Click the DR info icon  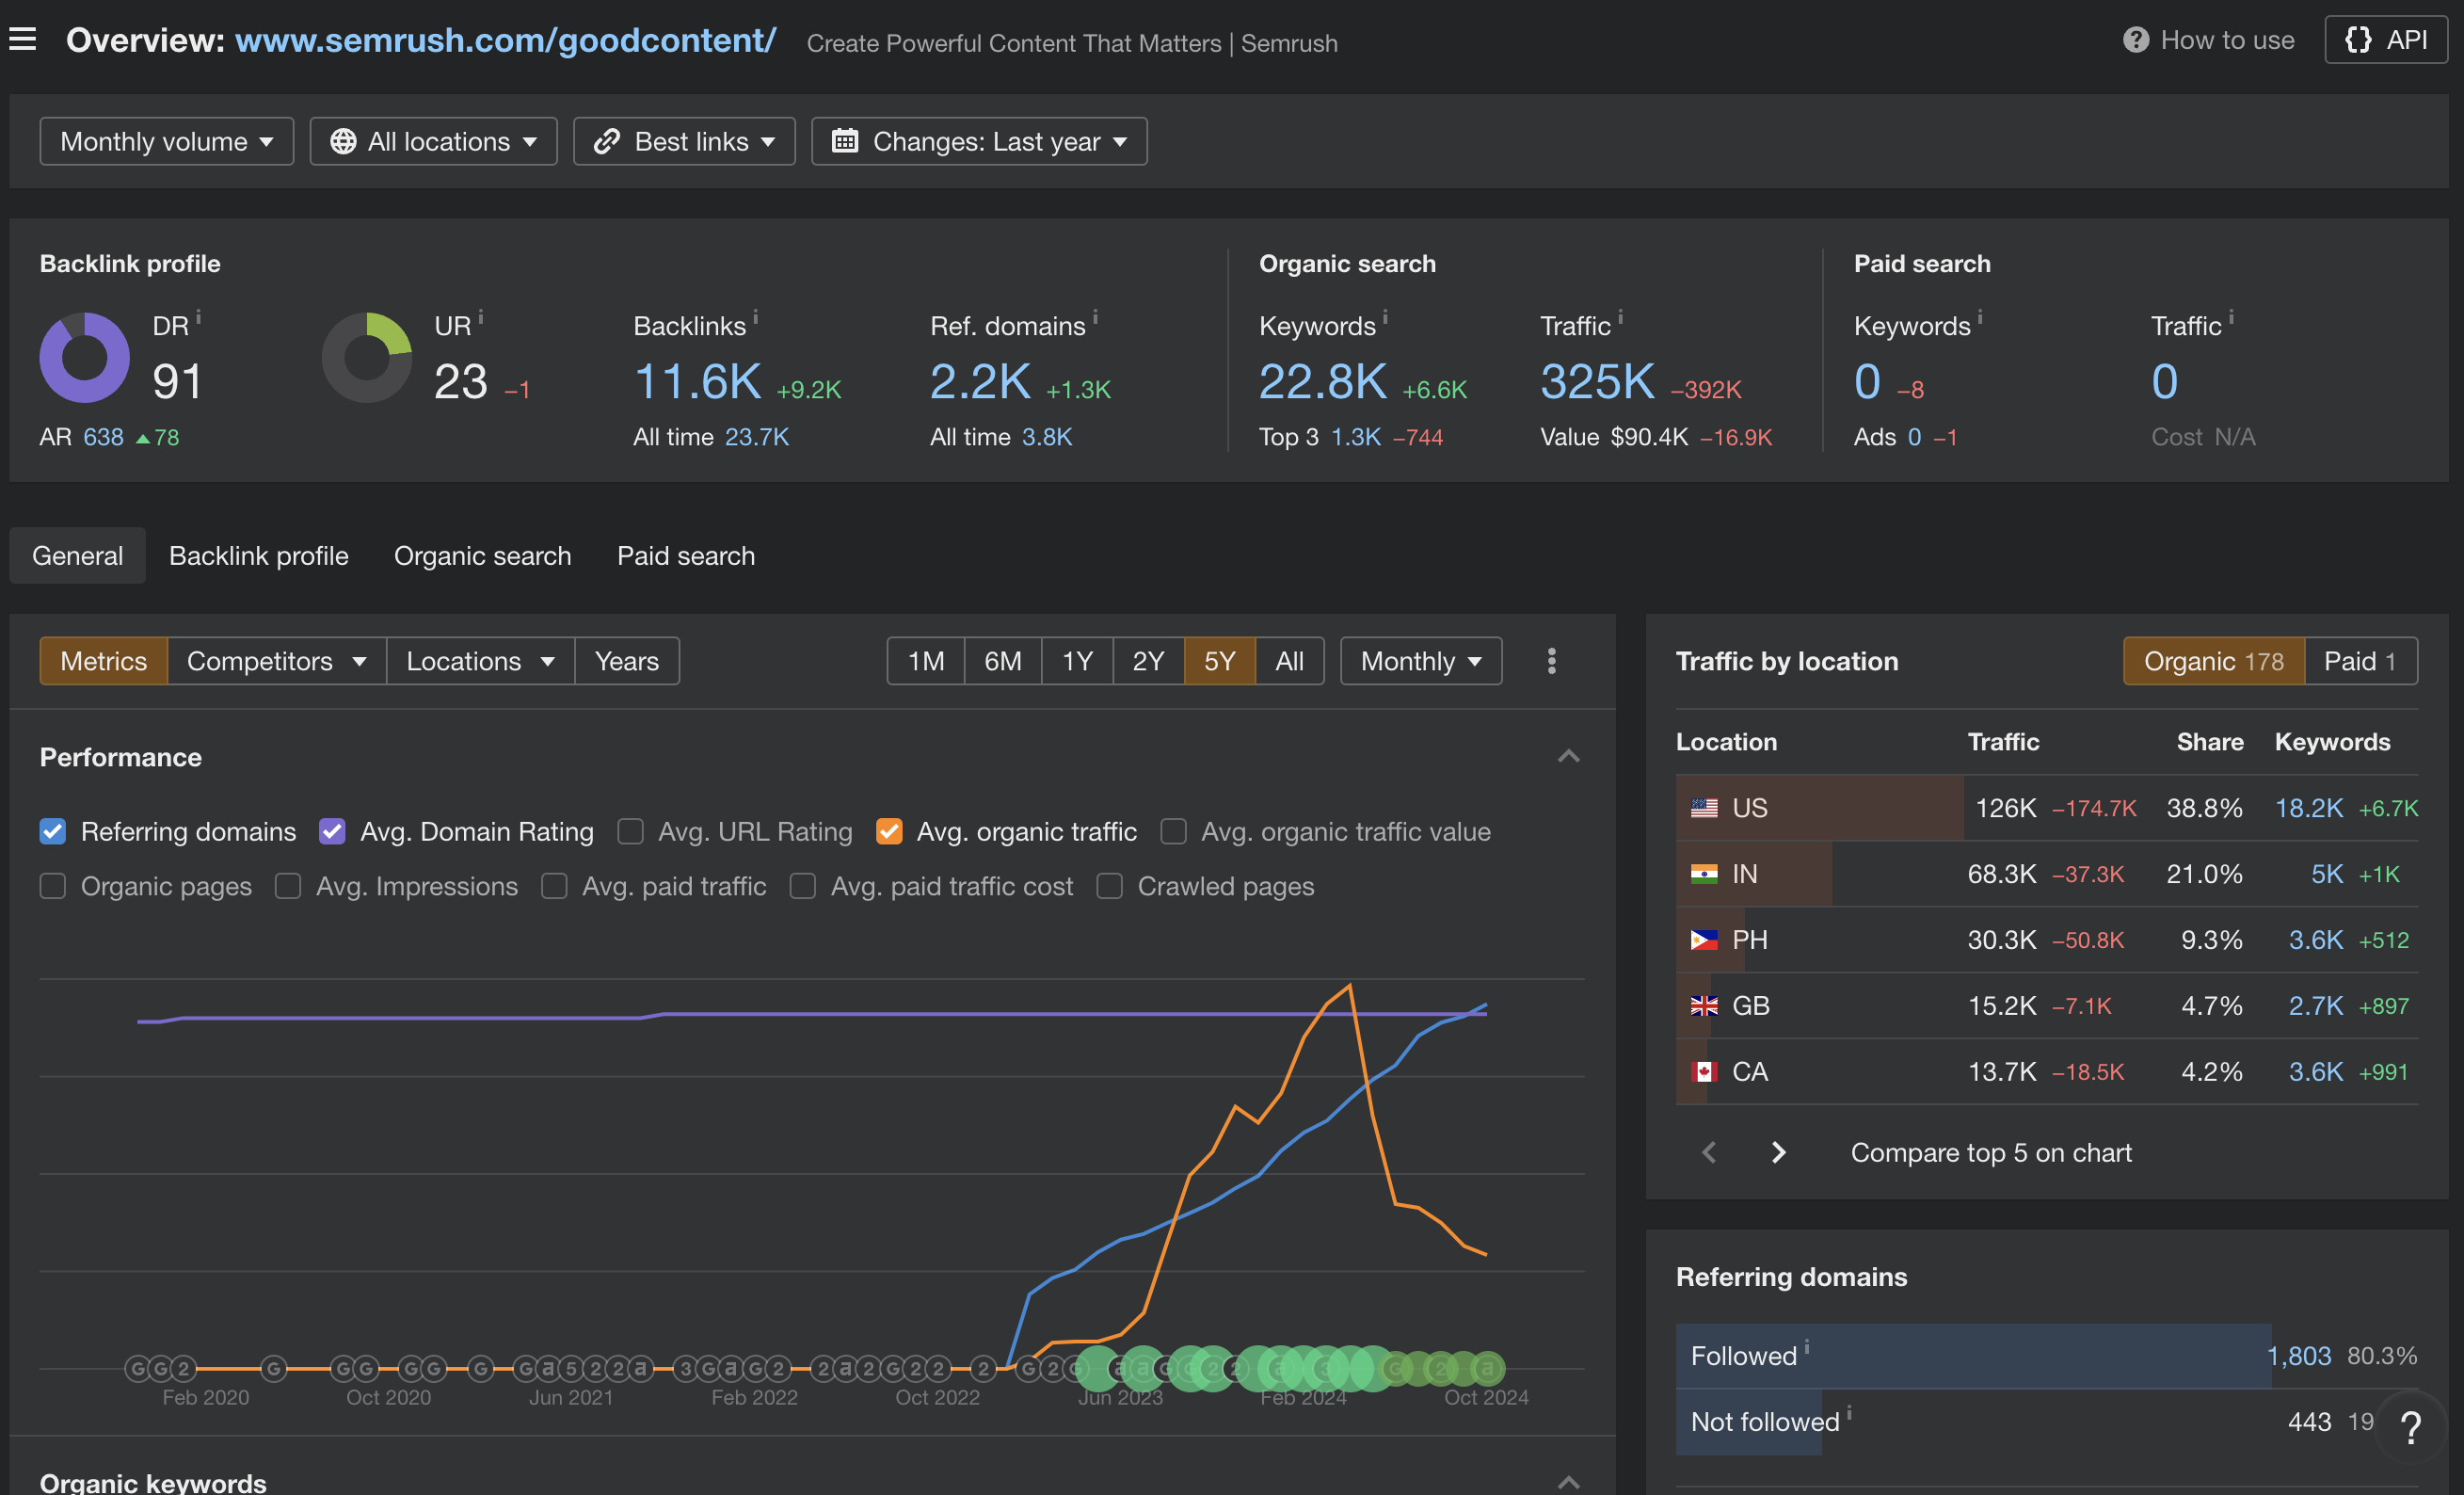pyautogui.click(x=198, y=317)
